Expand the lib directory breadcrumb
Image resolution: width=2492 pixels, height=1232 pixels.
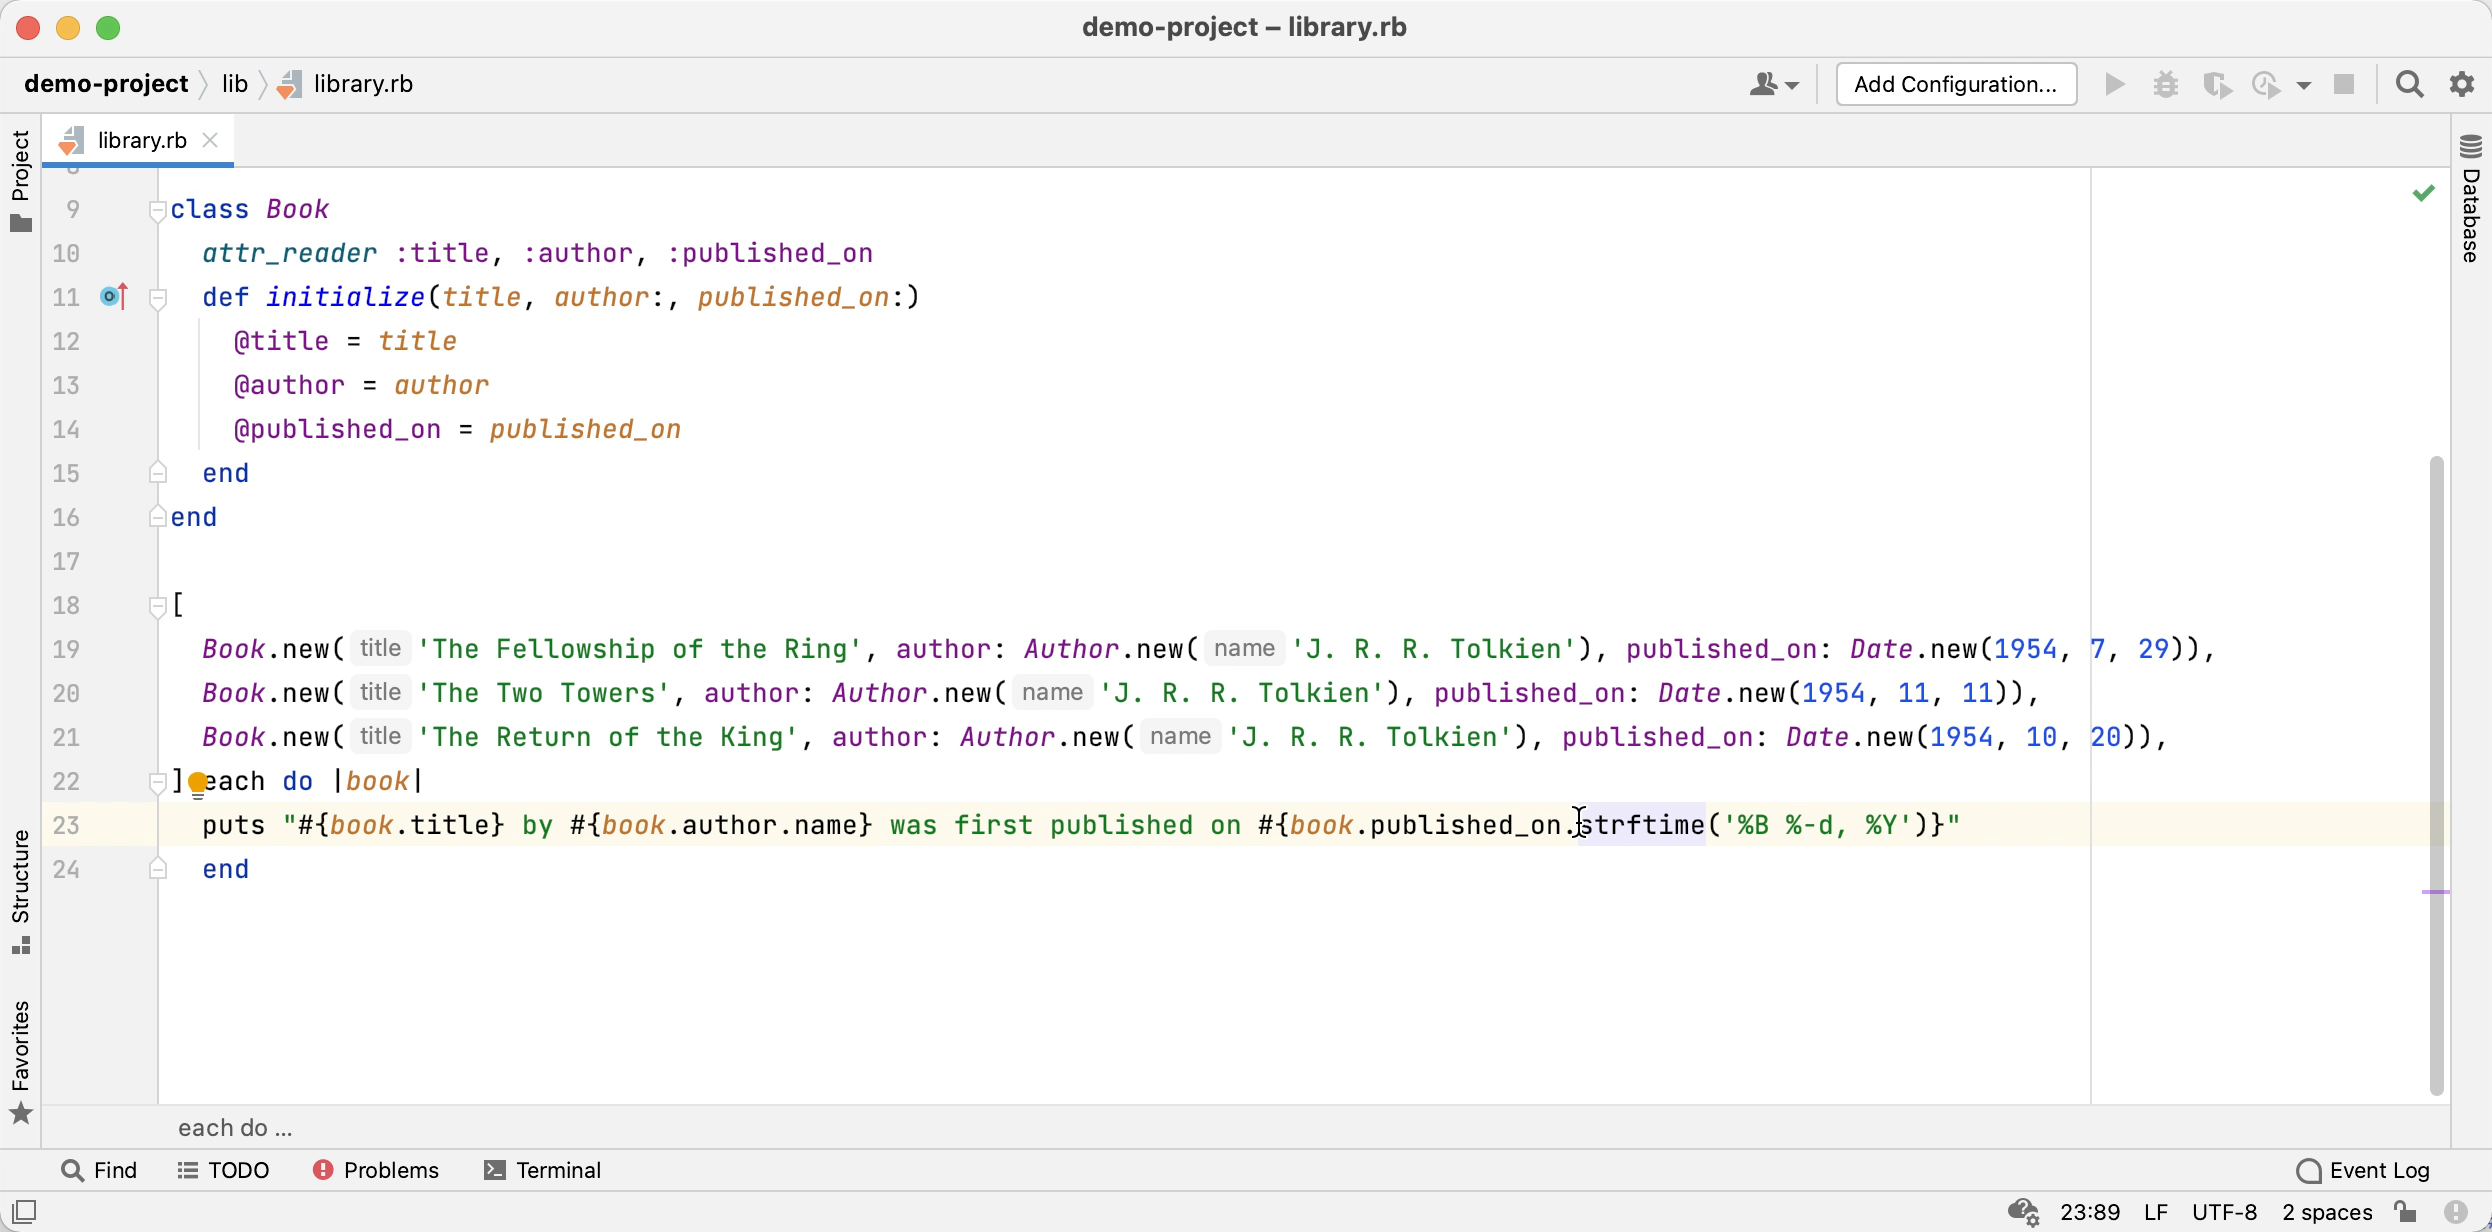pyautogui.click(x=234, y=83)
